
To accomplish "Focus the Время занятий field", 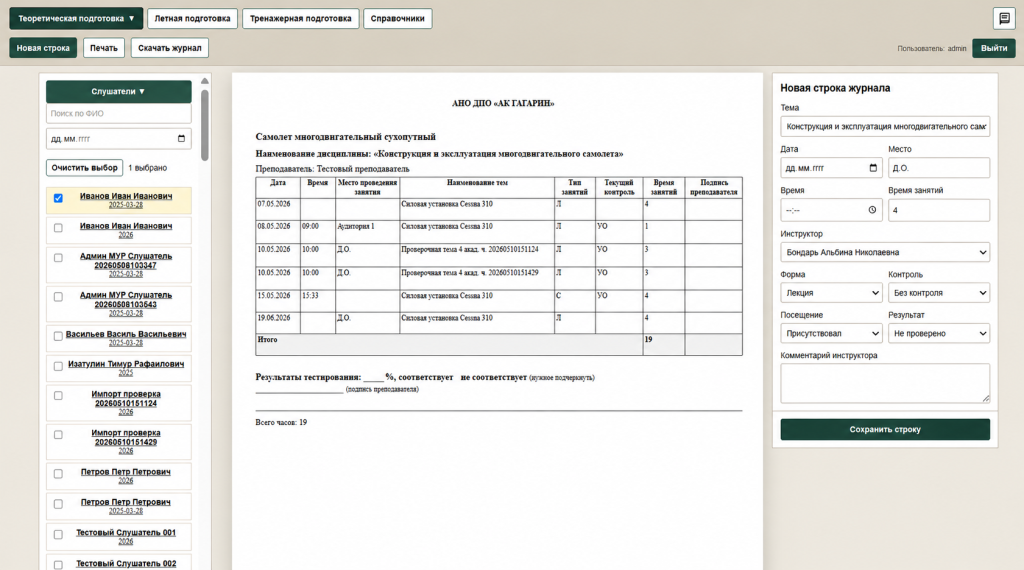I will (938, 210).
